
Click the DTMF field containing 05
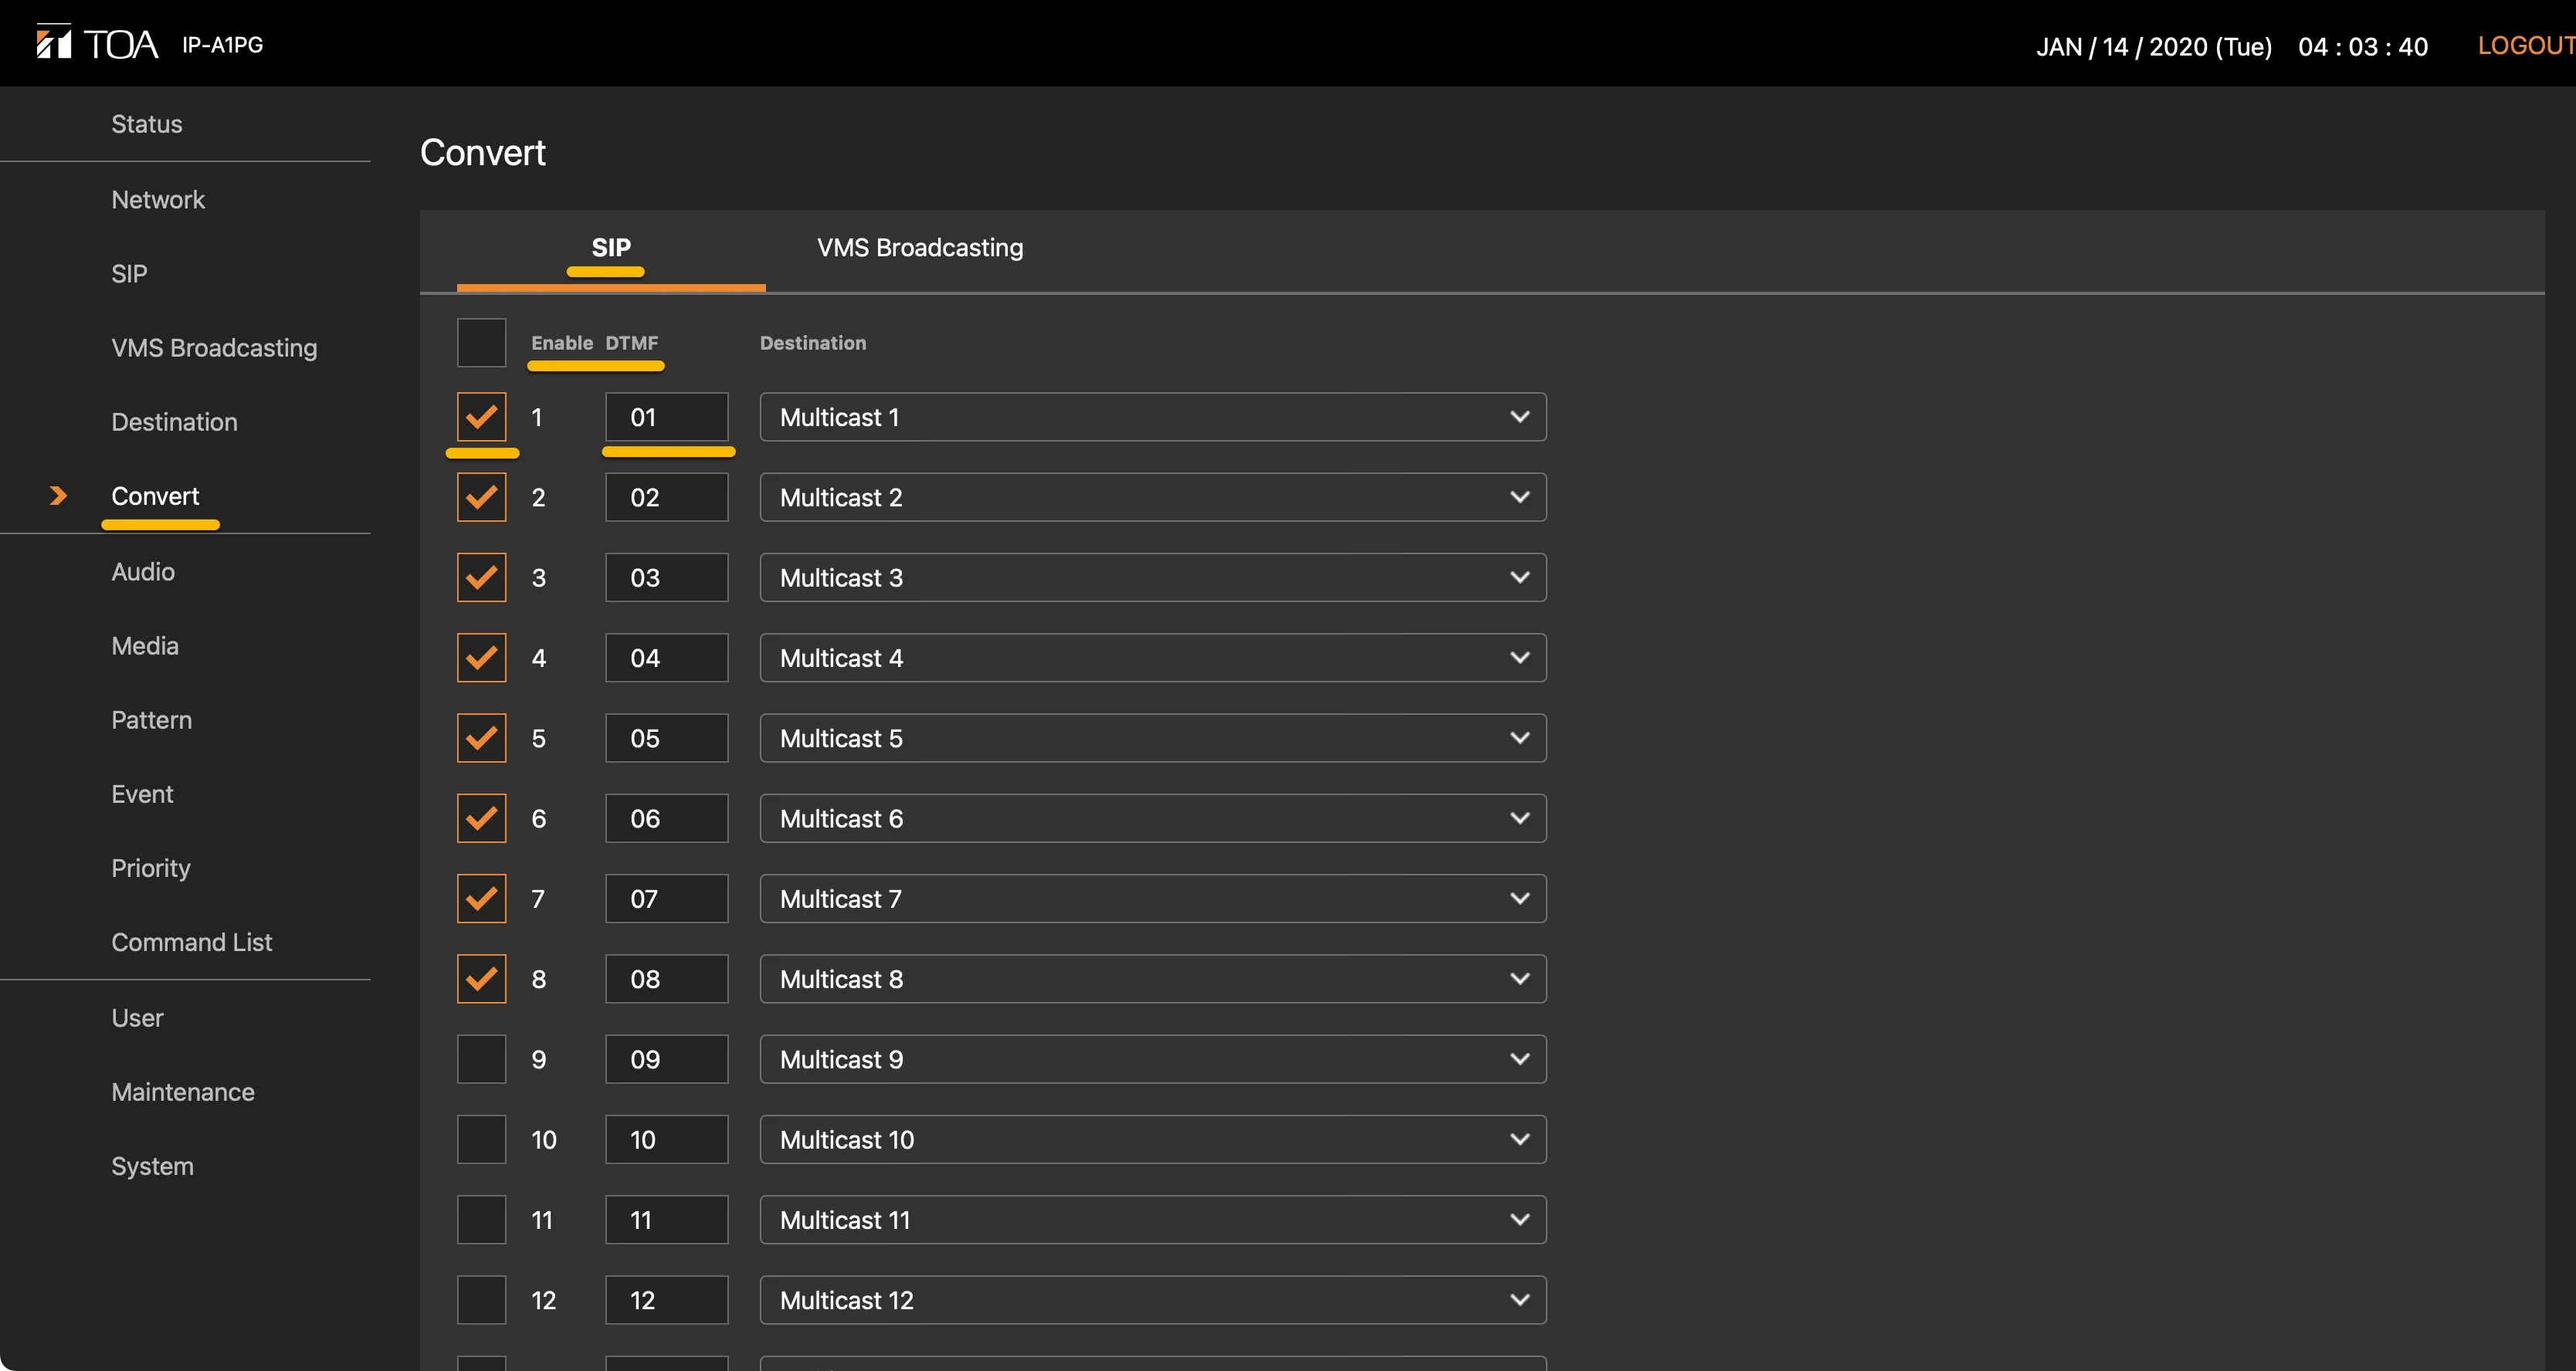(667, 738)
